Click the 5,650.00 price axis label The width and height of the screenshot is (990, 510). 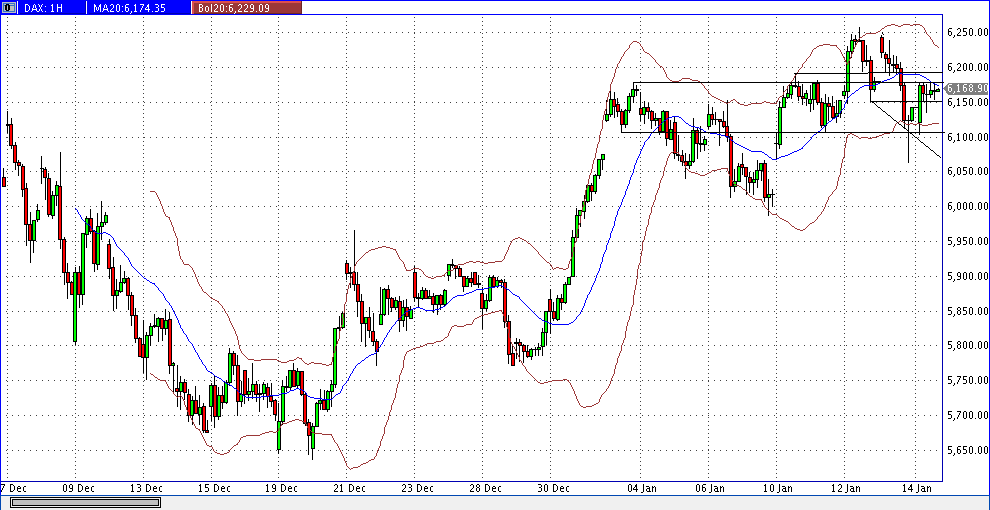pyautogui.click(x=967, y=450)
